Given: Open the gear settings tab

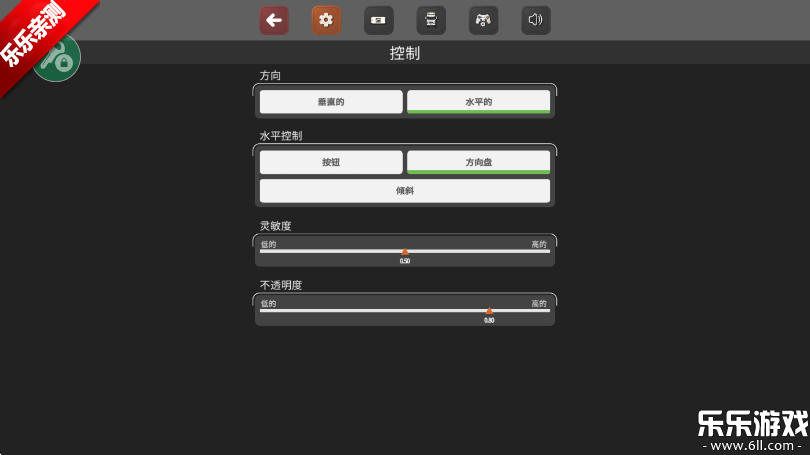Looking at the screenshot, I should 326,20.
